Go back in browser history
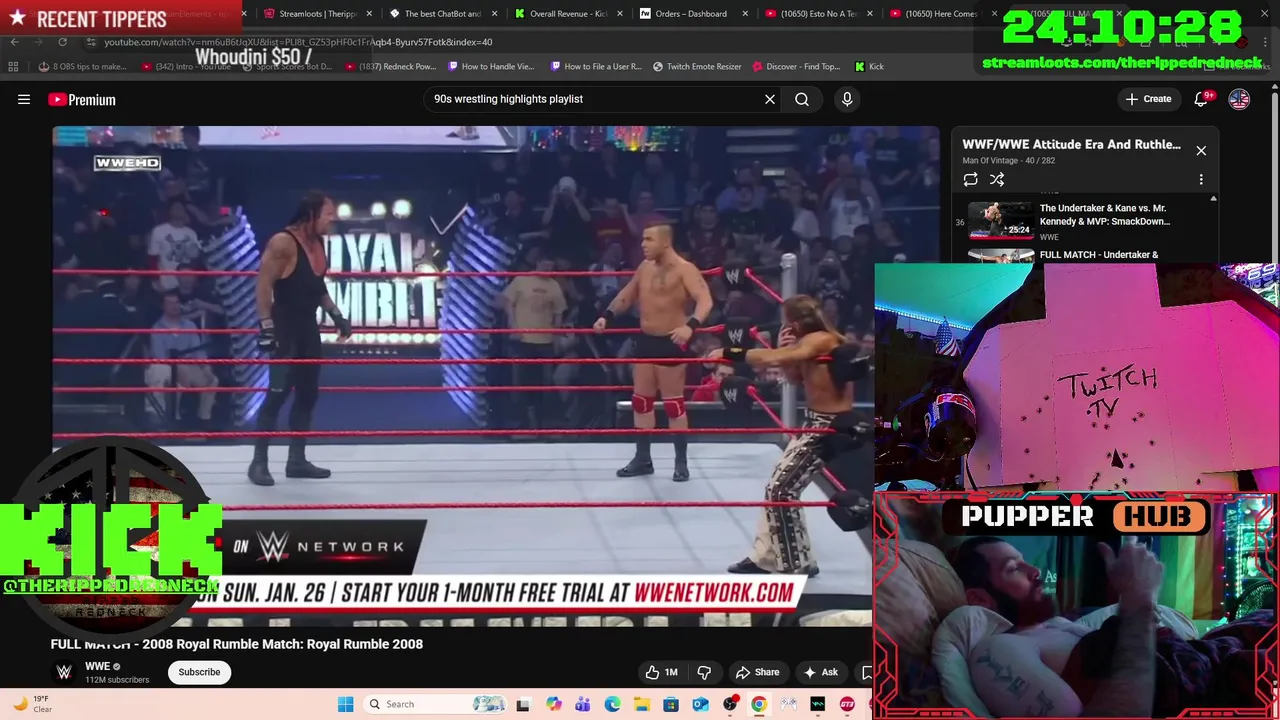1280x720 pixels. 14,42
